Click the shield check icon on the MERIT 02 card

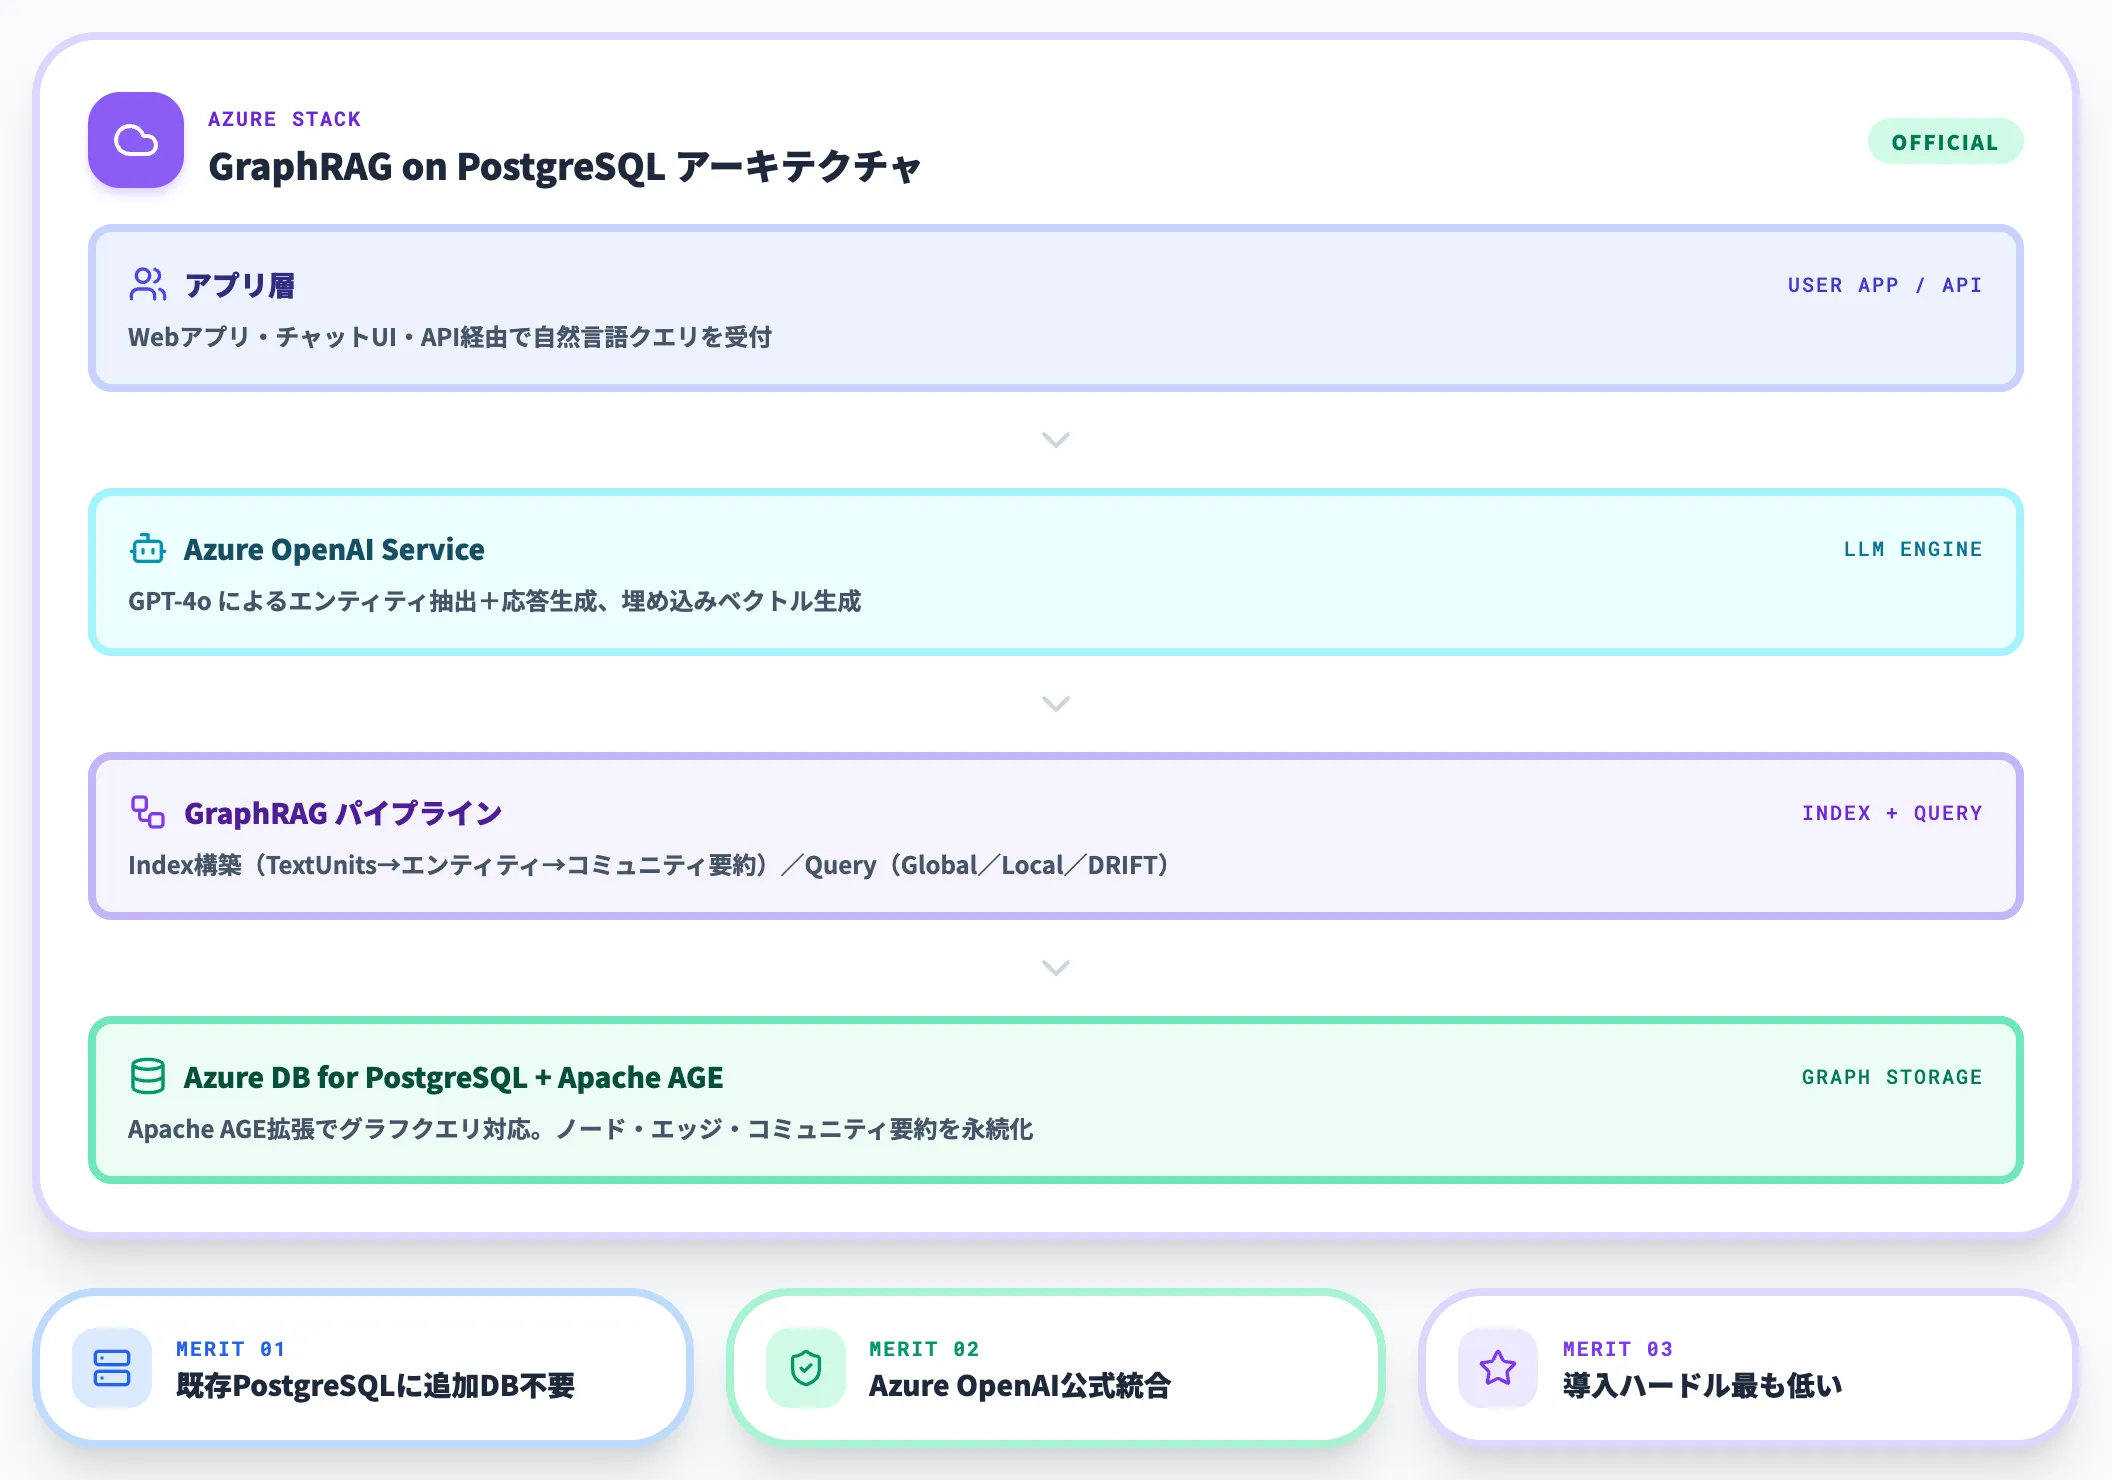coord(806,1368)
